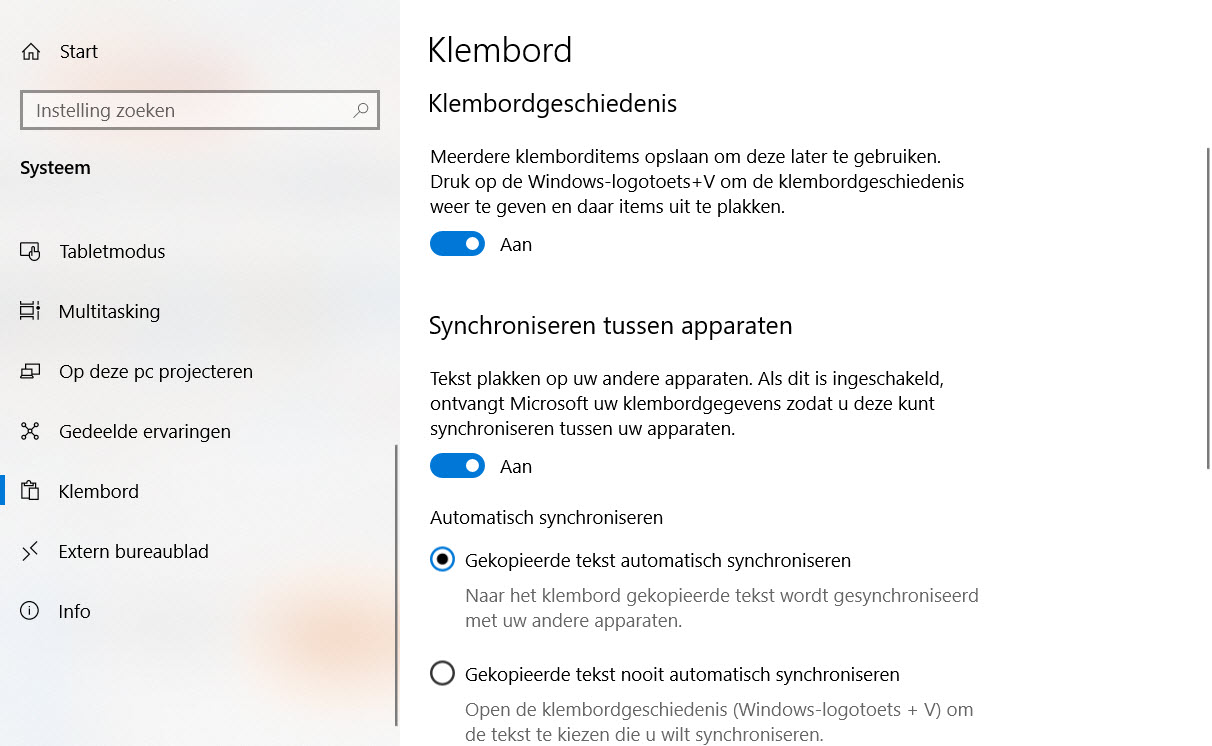Switch to the Klembord settings page
The width and height of the screenshot is (1212, 746).
[99, 491]
